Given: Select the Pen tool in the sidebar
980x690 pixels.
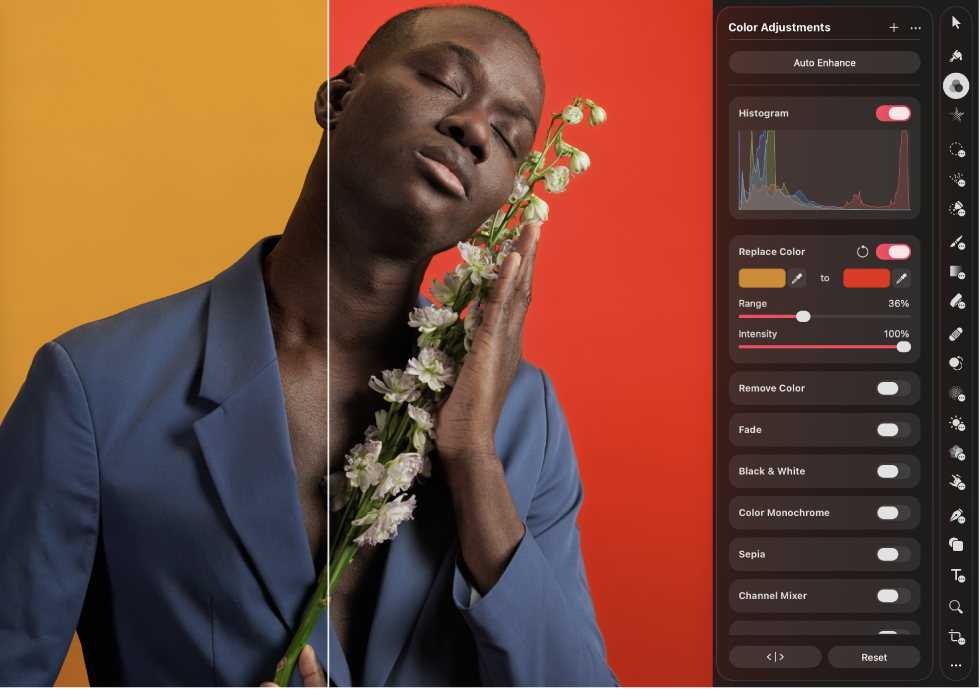Looking at the screenshot, I should coord(955,513).
